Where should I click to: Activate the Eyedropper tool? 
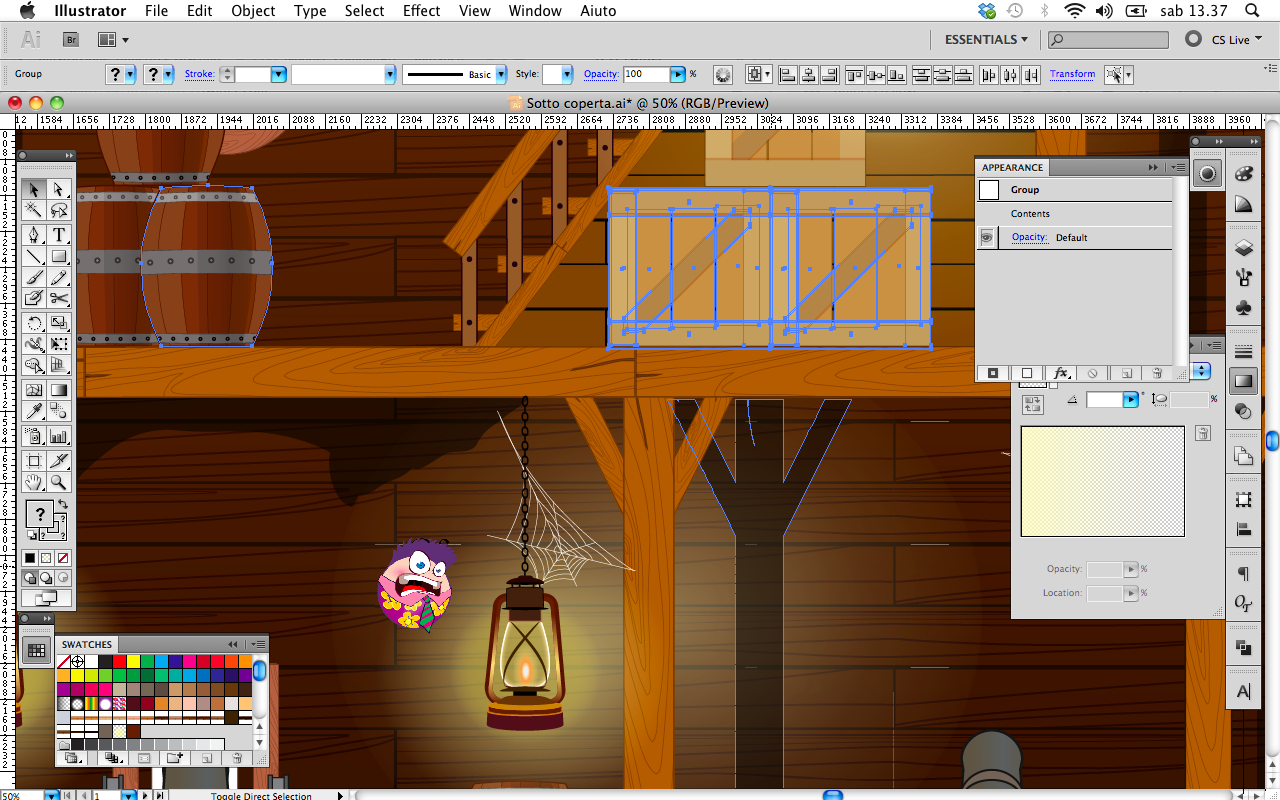coord(34,411)
